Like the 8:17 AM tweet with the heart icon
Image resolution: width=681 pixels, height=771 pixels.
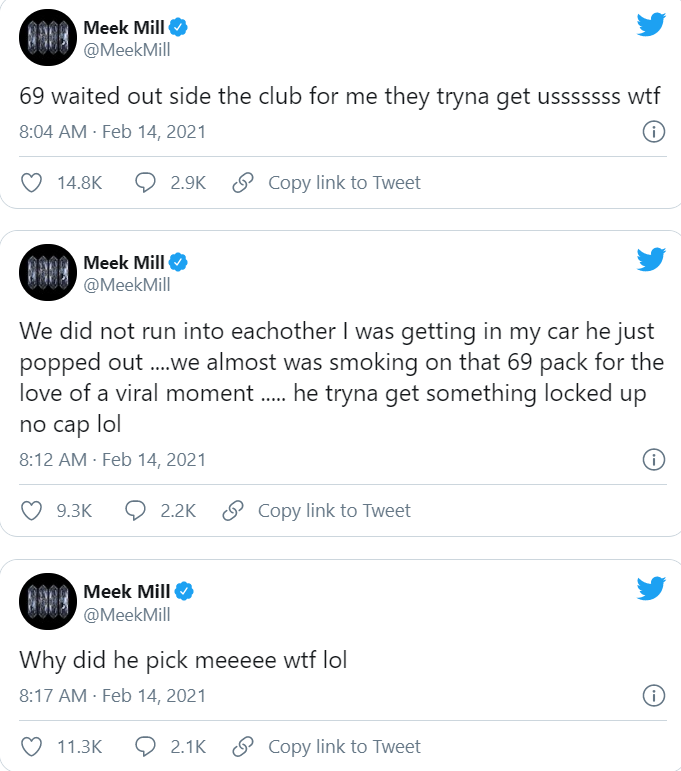[x=32, y=747]
